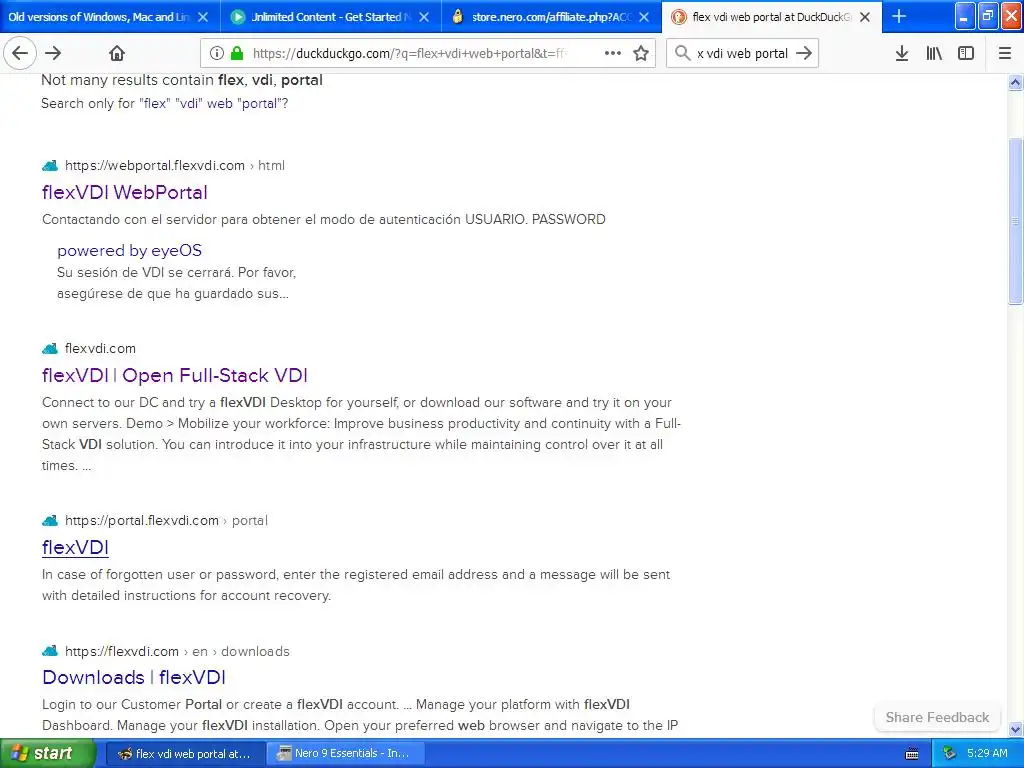The height and width of the screenshot is (768, 1024).
Task: Click the 'In case of forgotten user or password' snippet
Action: [356, 585]
